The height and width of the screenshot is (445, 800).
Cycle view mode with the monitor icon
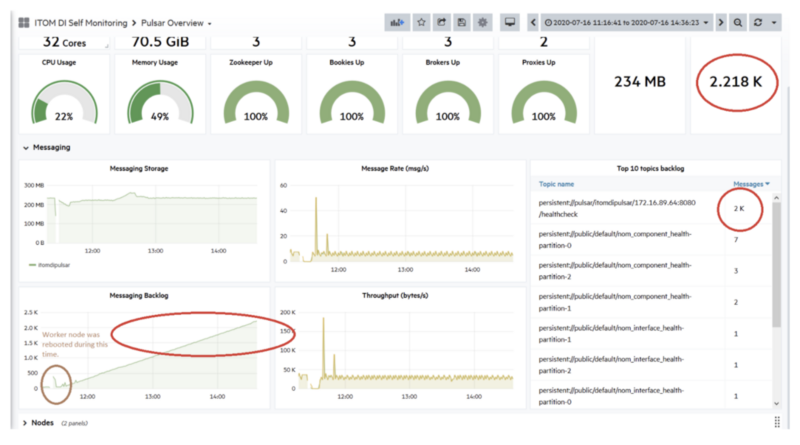(x=509, y=22)
